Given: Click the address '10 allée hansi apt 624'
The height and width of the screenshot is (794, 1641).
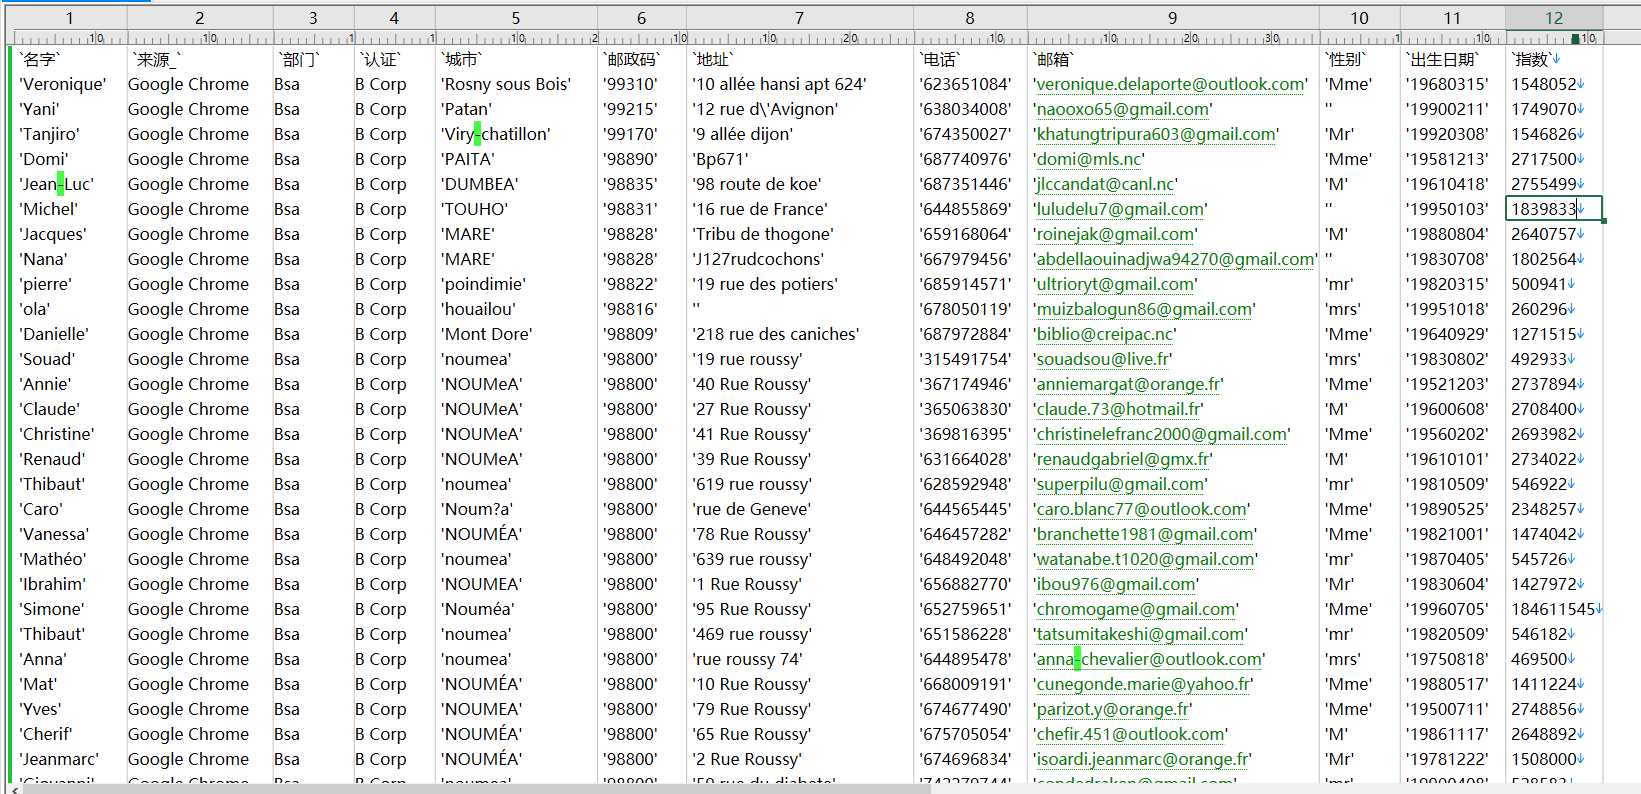Looking at the screenshot, I should [779, 84].
